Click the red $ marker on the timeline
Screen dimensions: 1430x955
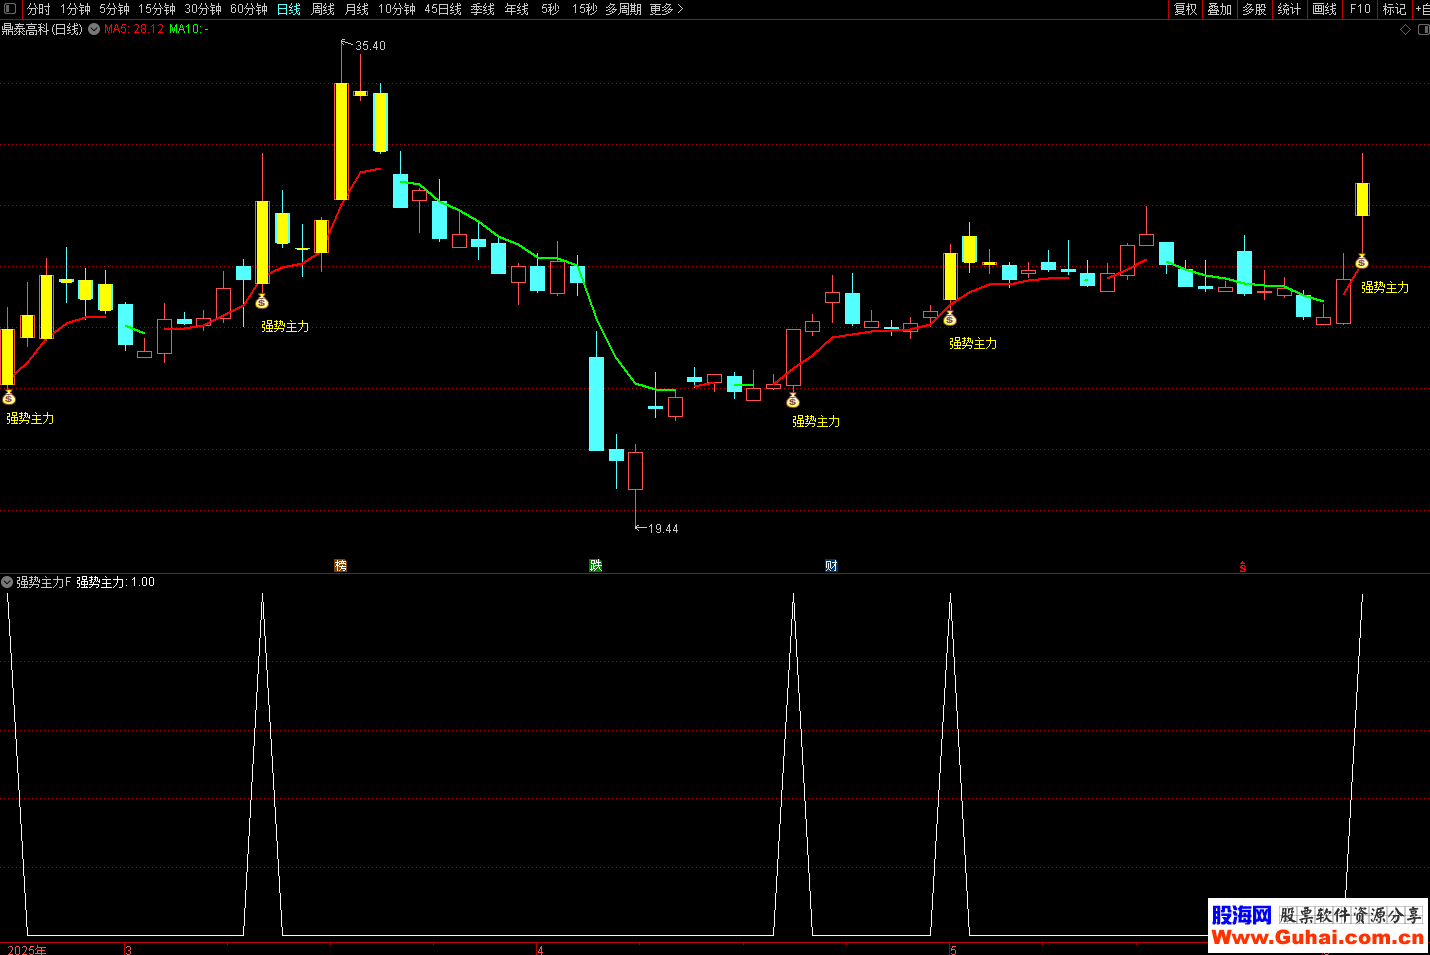1243,567
